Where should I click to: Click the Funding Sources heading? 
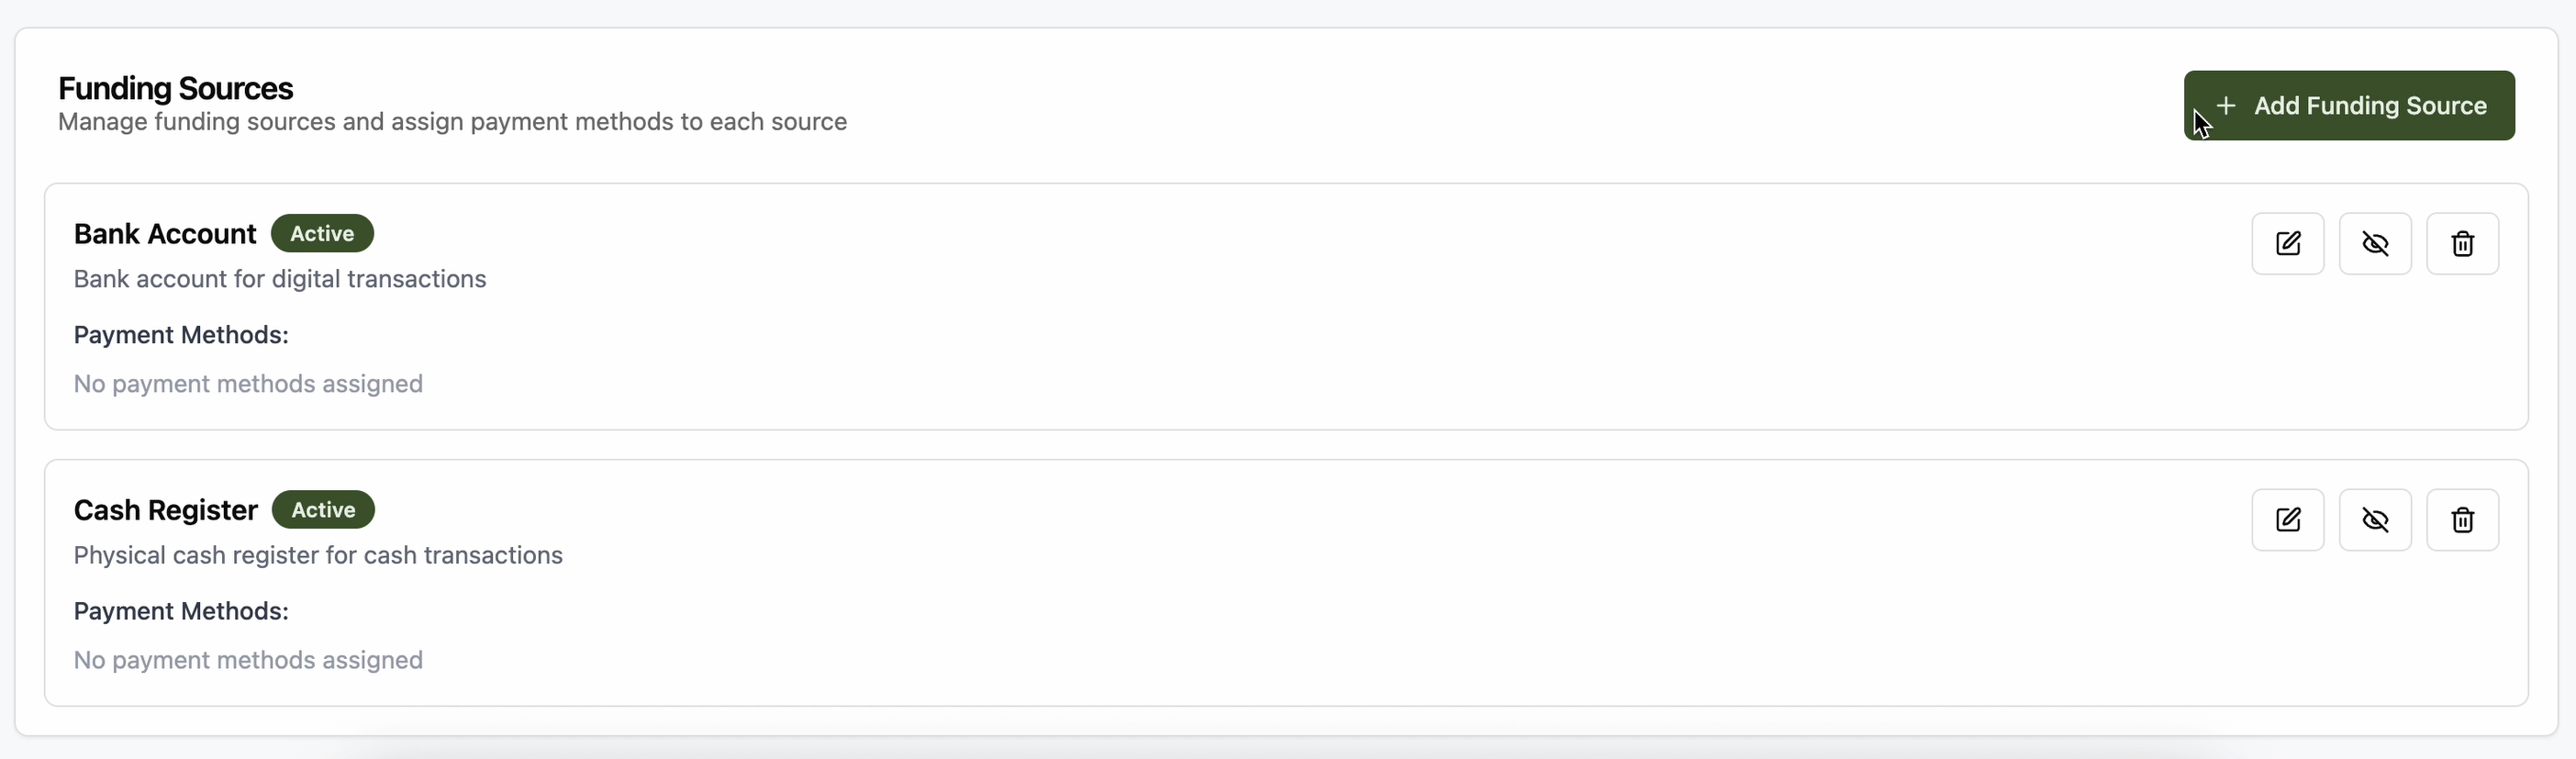pyautogui.click(x=176, y=88)
